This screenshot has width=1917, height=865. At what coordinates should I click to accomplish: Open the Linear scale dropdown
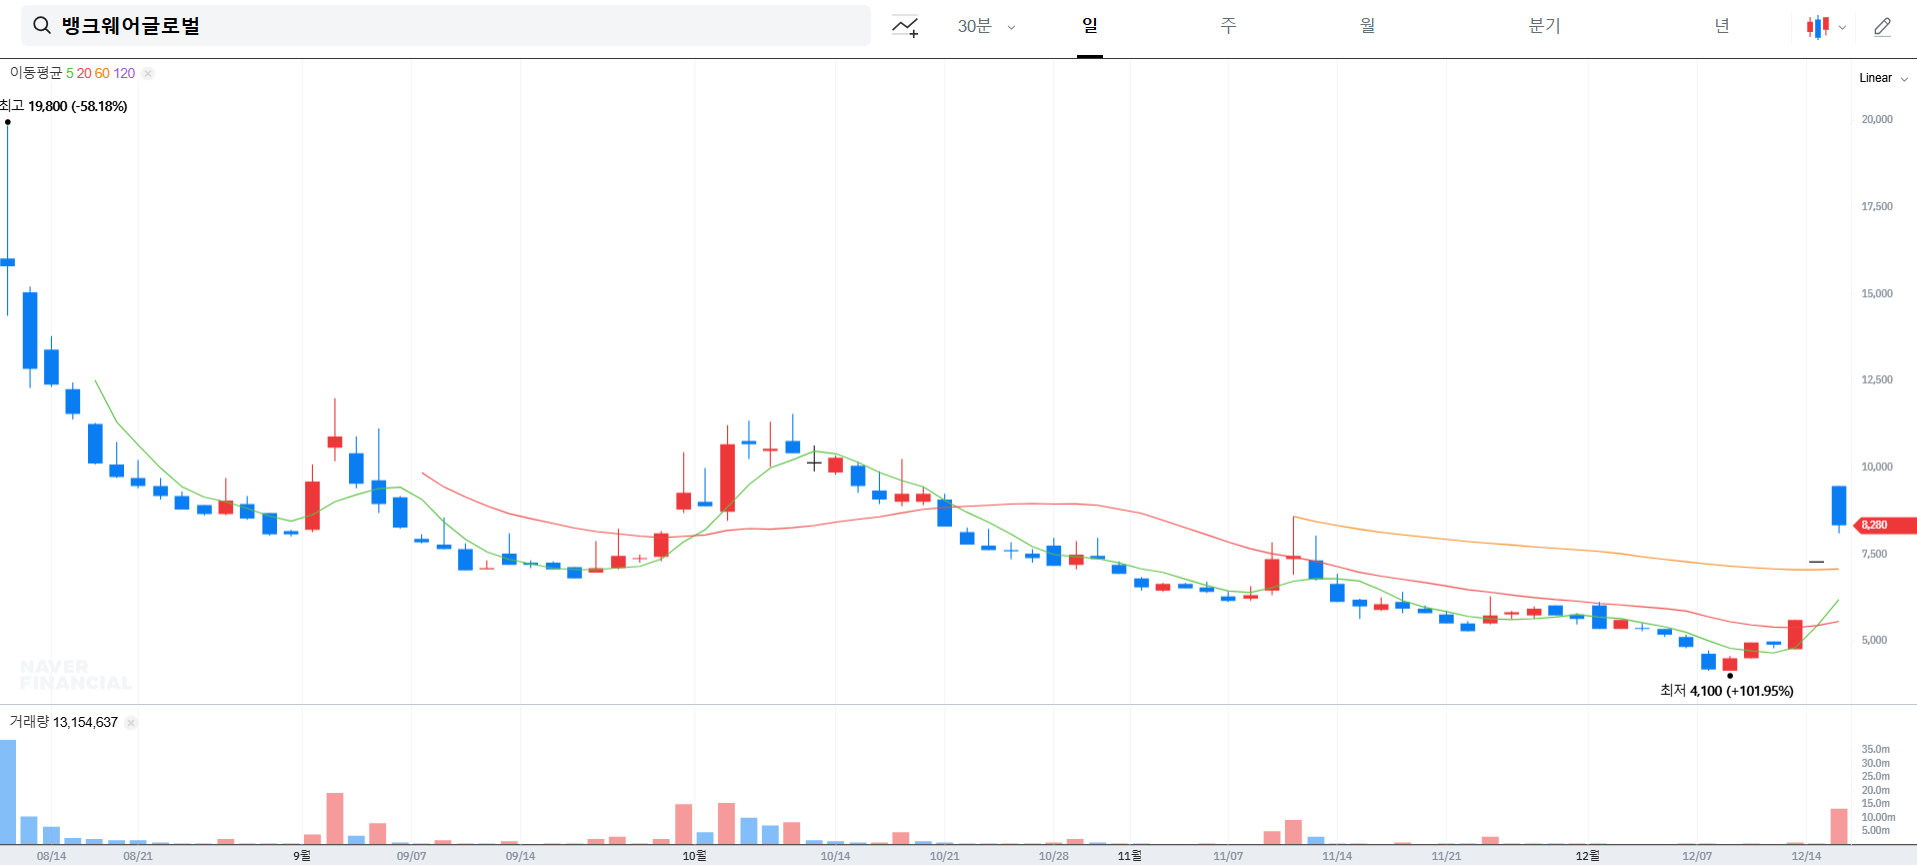click(1883, 78)
